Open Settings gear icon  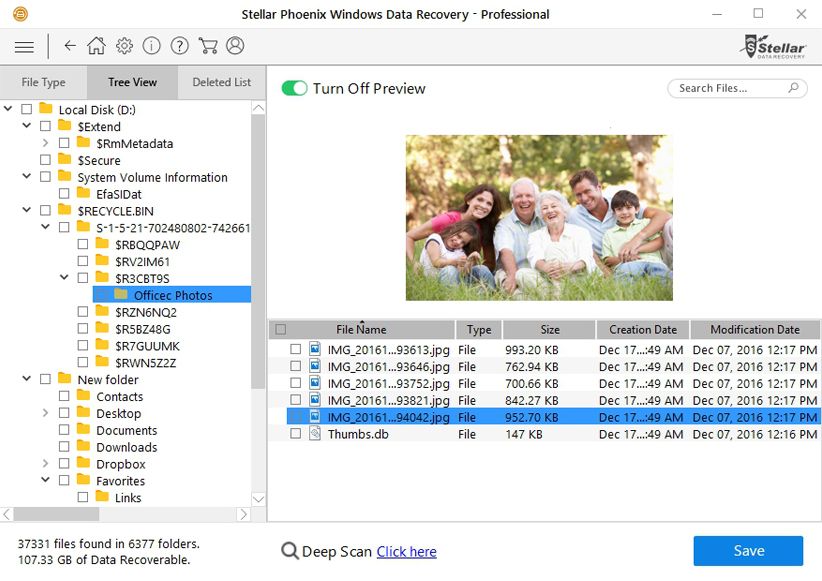tap(124, 46)
